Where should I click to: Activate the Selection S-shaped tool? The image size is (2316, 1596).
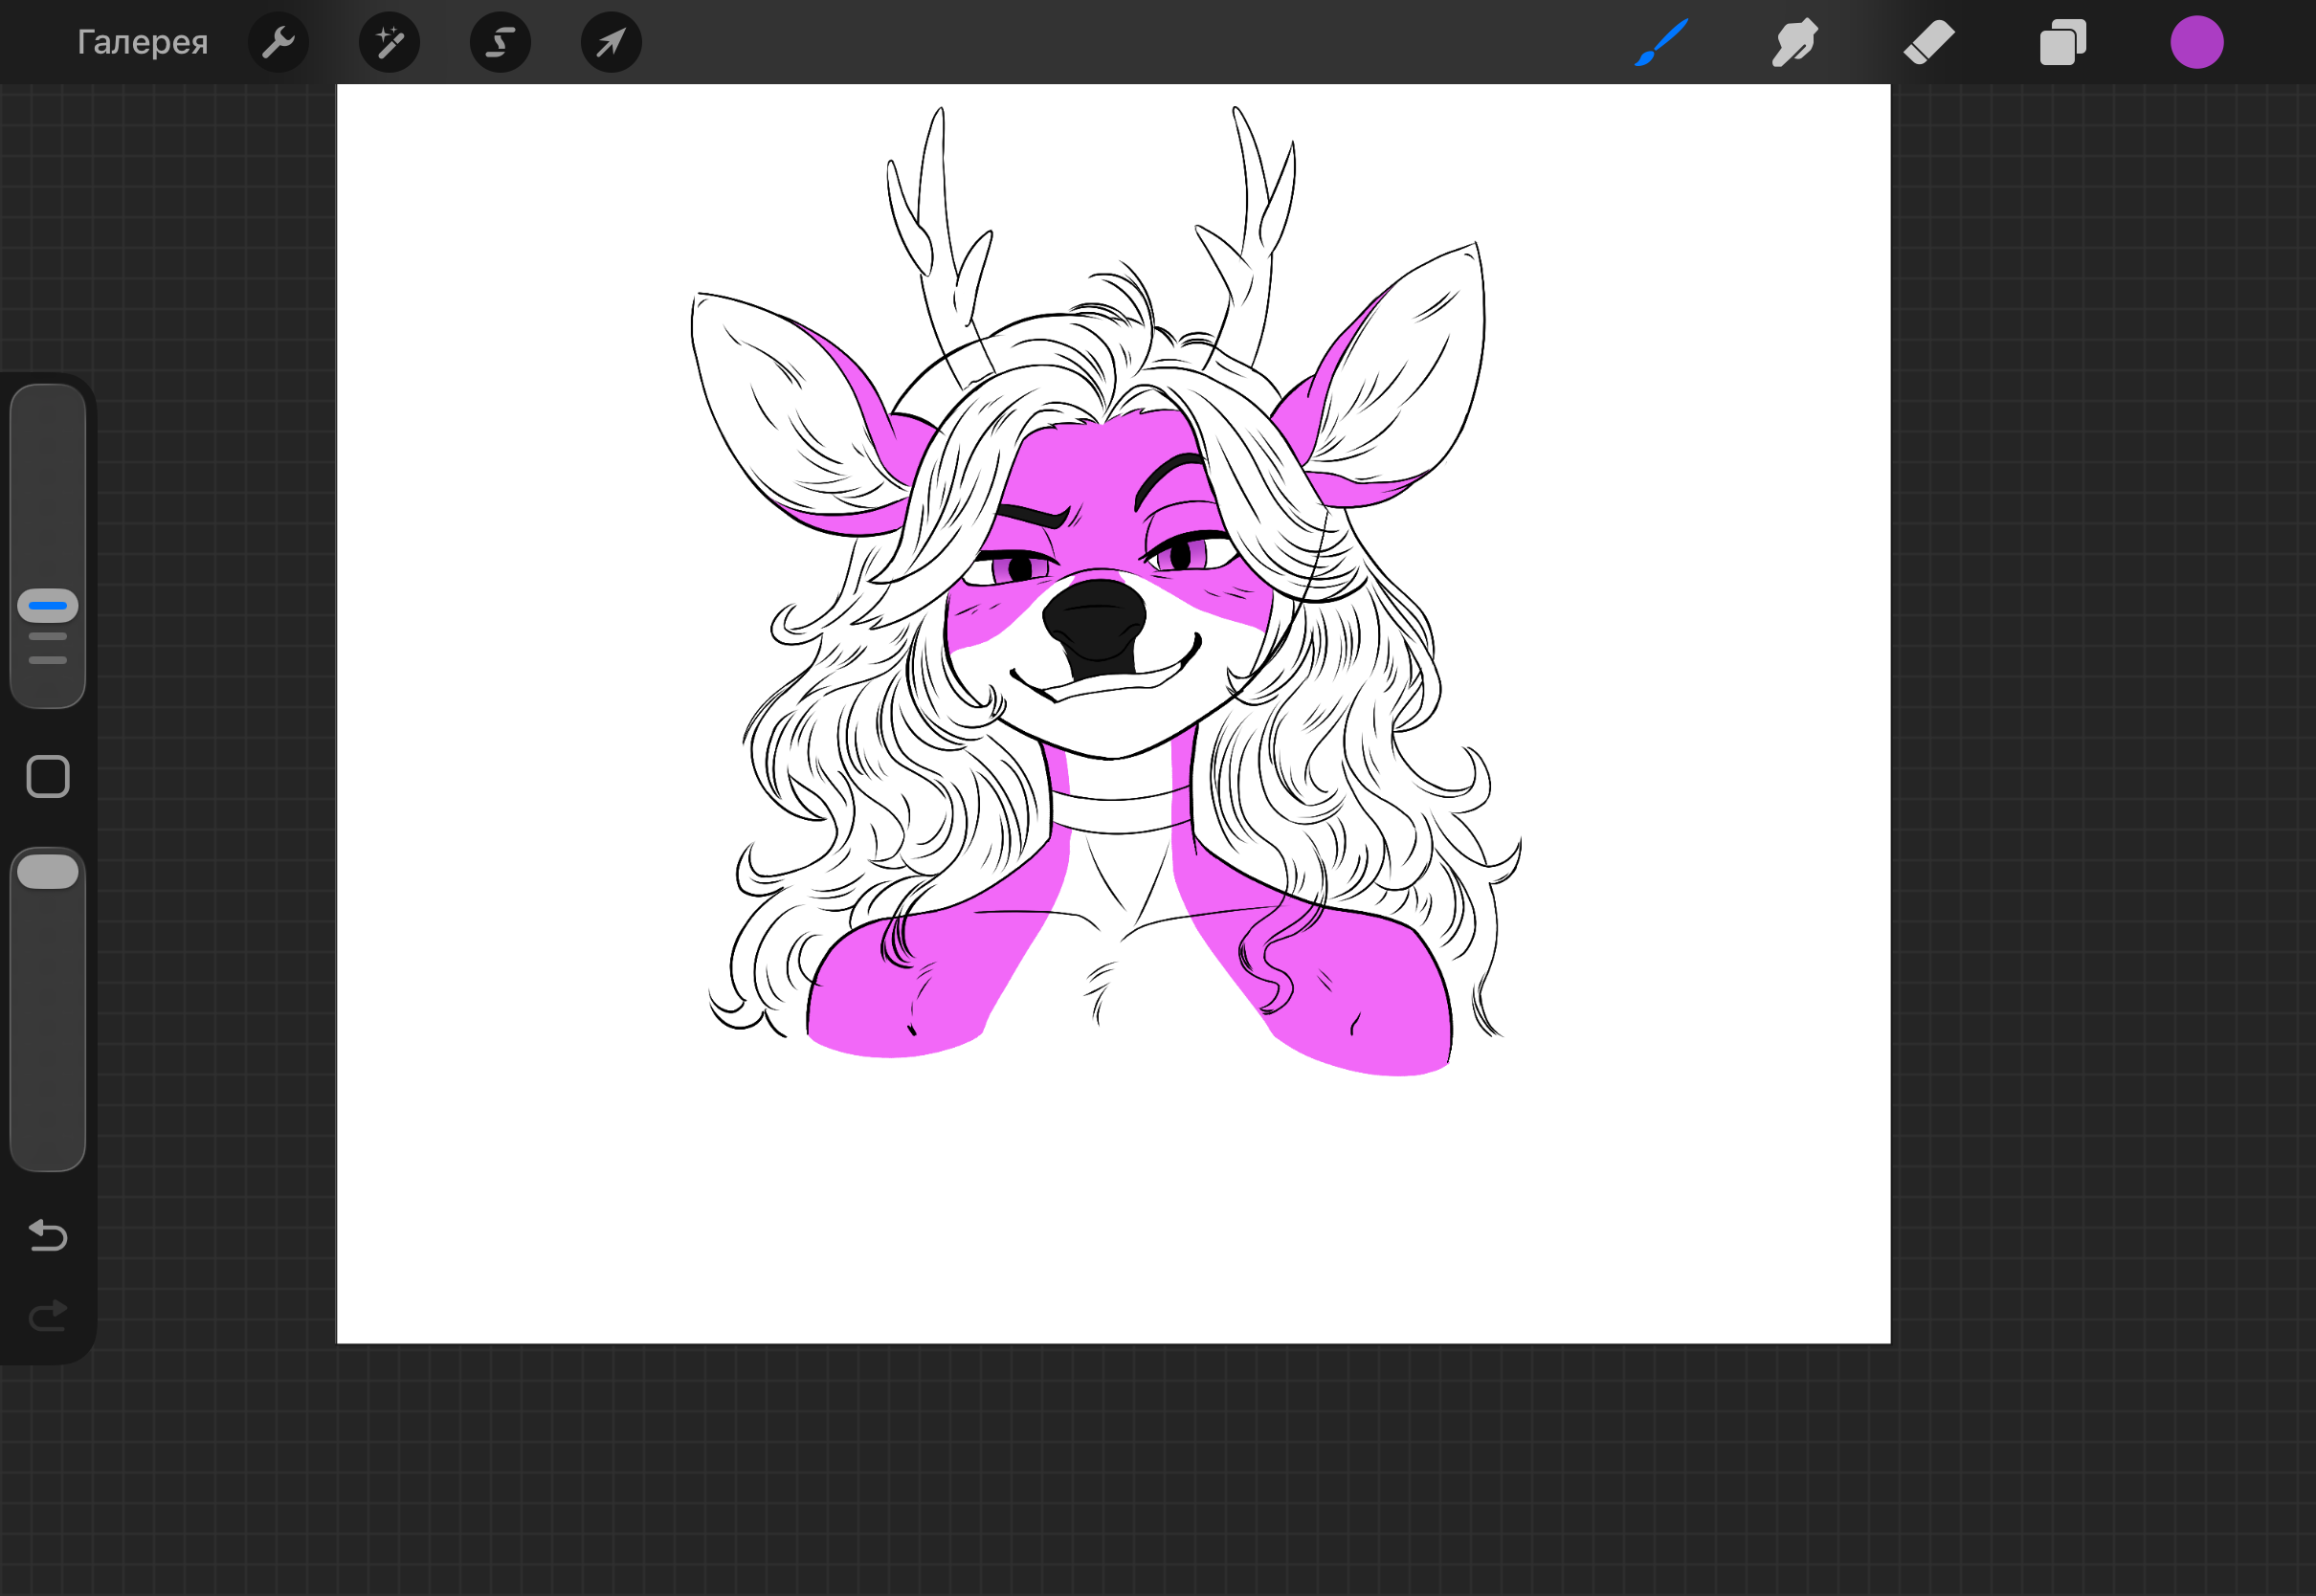tap(500, 42)
